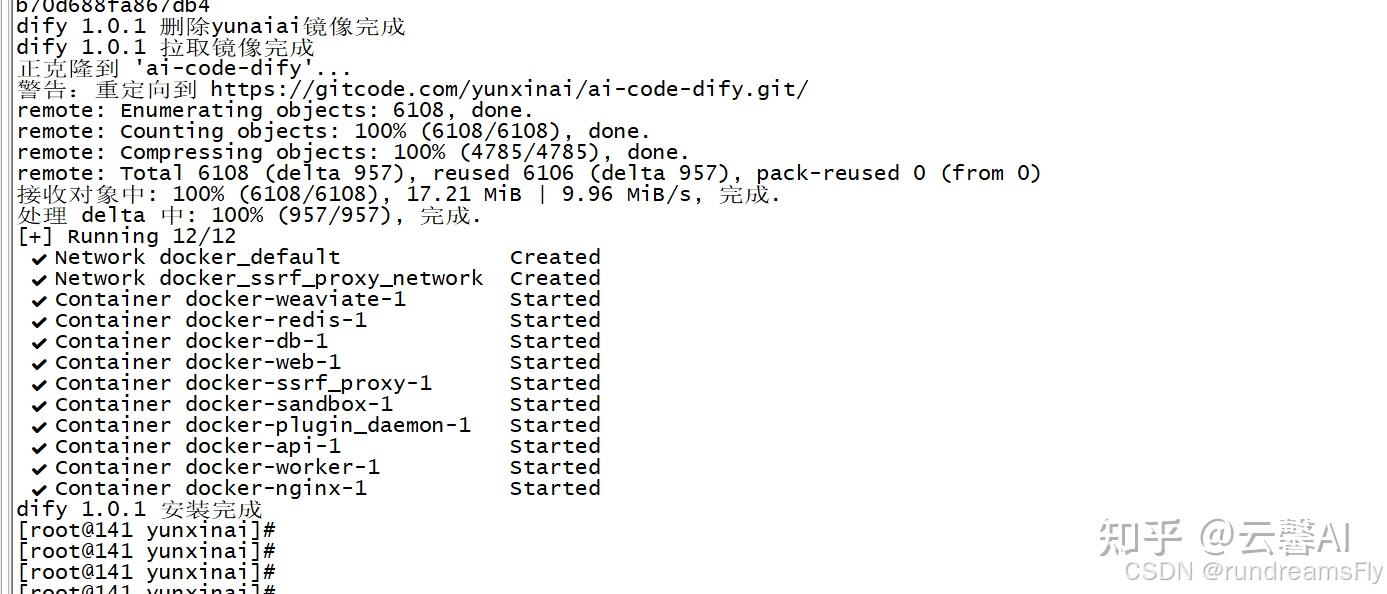Select the checkmark beside docker-worker-1
Image resolution: width=1387 pixels, height=594 pixels.
click(x=40, y=468)
